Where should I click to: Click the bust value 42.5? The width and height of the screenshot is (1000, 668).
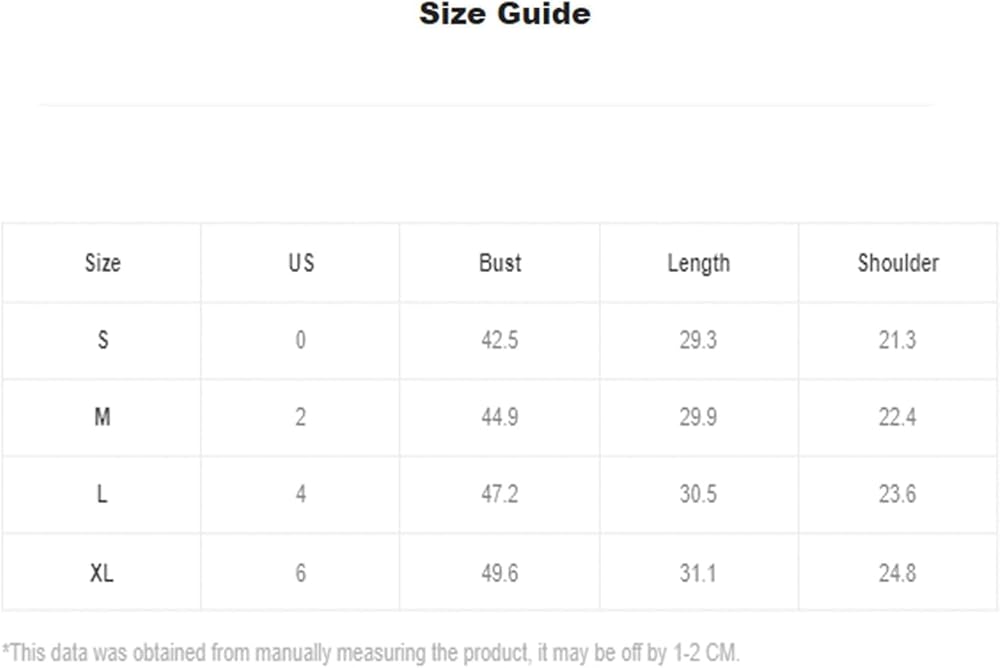pyautogui.click(x=499, y=340)
